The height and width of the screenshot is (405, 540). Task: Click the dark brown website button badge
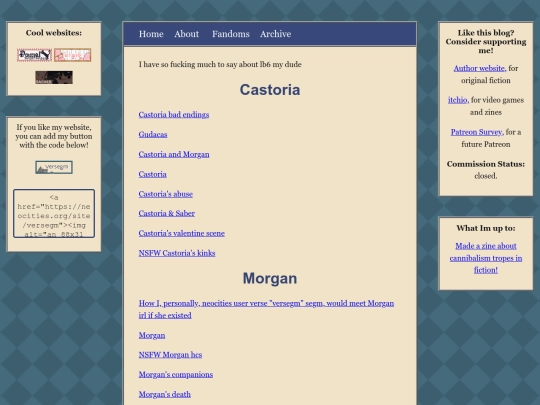[54, 77]
